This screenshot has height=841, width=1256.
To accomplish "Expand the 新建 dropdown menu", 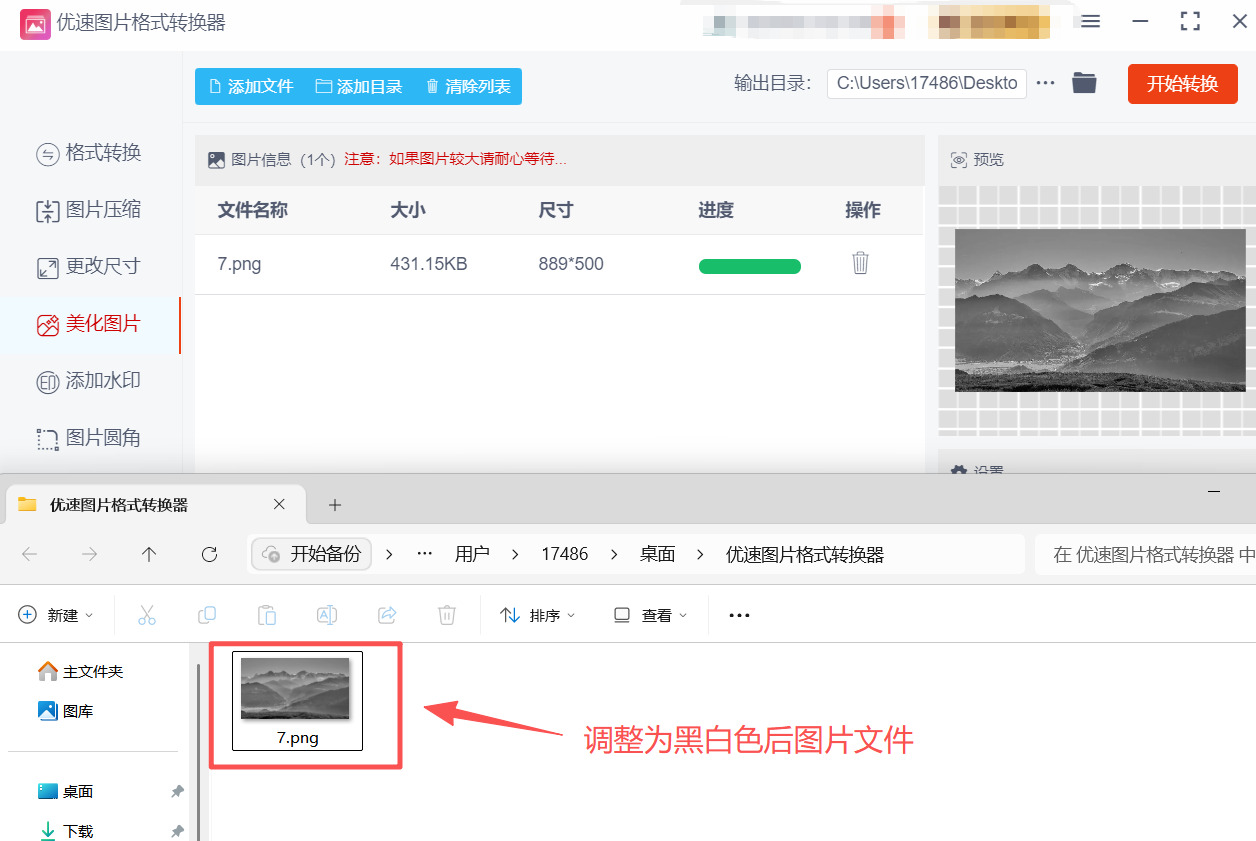I will (57, 615).
